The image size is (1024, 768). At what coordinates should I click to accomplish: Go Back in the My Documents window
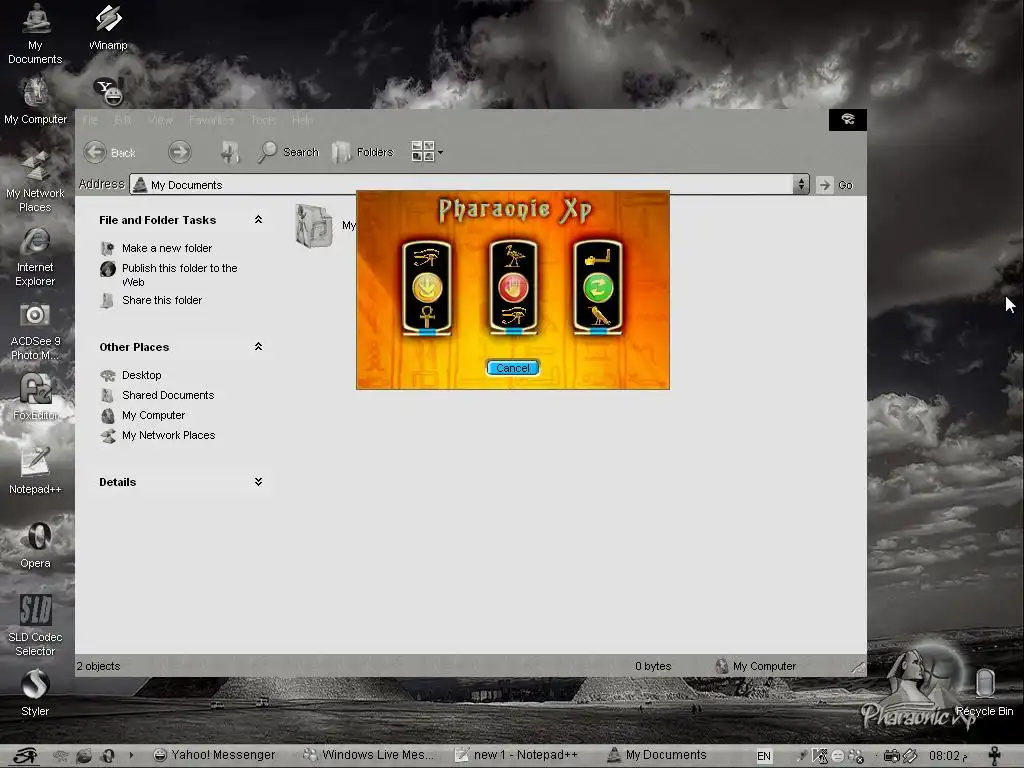pyautogui.click(x=110, y=152)
